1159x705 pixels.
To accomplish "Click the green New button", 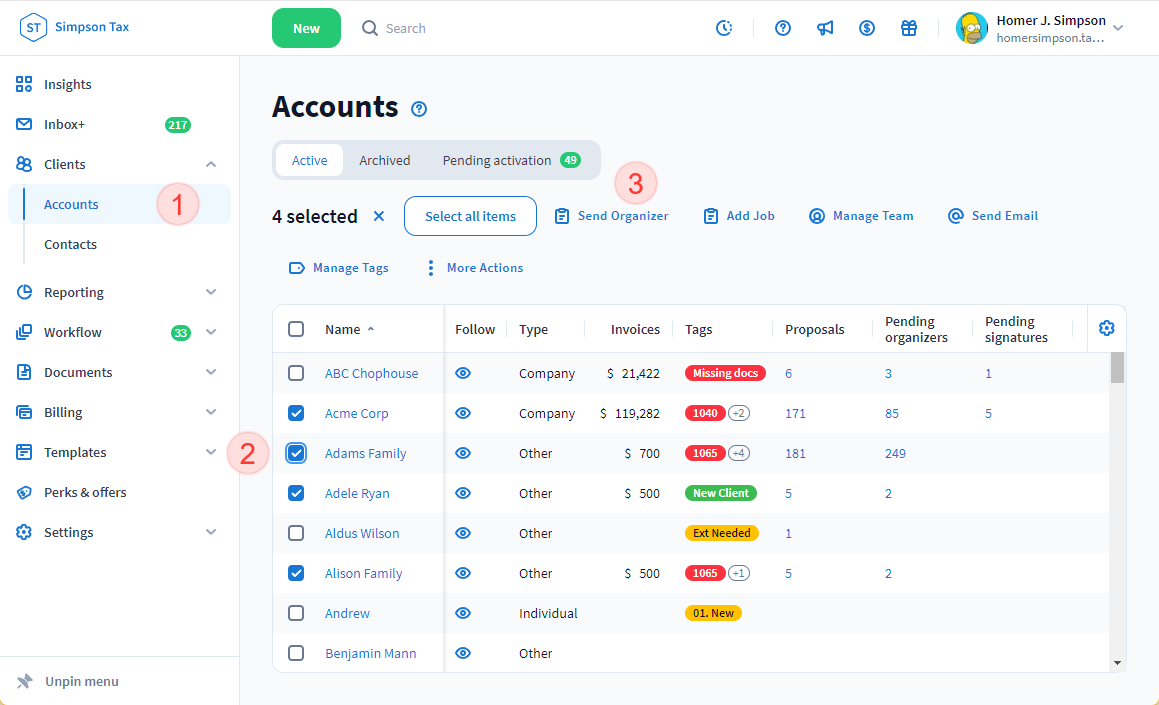I will [x=306, y=28].
